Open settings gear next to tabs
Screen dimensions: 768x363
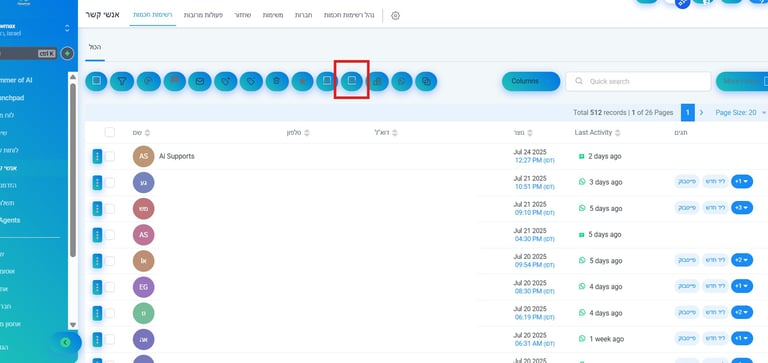point(395,16)
